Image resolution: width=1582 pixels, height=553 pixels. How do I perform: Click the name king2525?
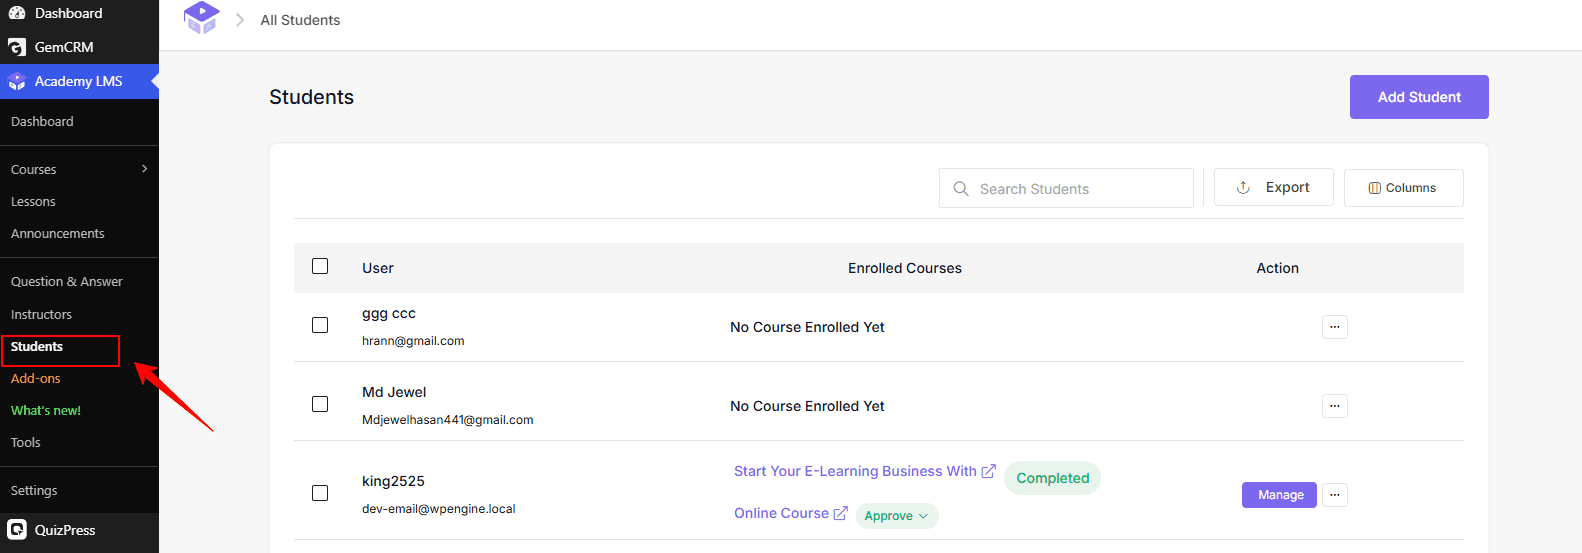pos(393,481)
